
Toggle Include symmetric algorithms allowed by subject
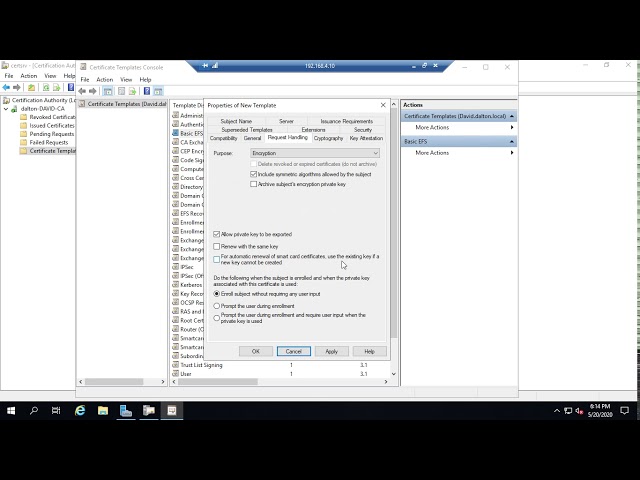(253, 174)
